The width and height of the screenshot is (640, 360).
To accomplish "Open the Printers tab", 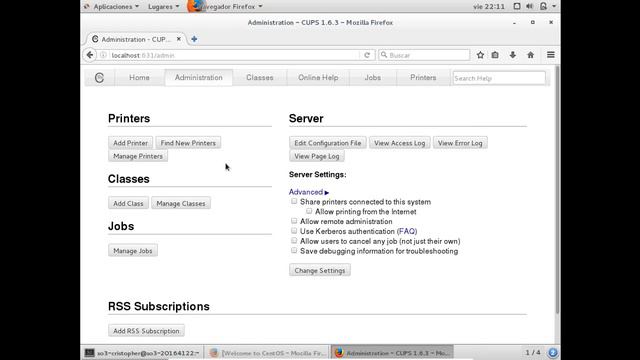I will [423, 78].
